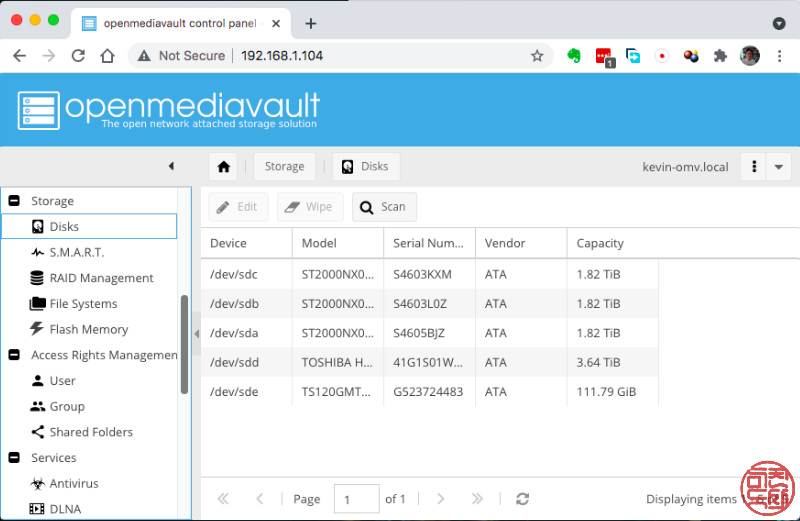This screenshot has width=800, height=521.
Task: Go to first page in paging toolbar
Action: click(223, 499)
